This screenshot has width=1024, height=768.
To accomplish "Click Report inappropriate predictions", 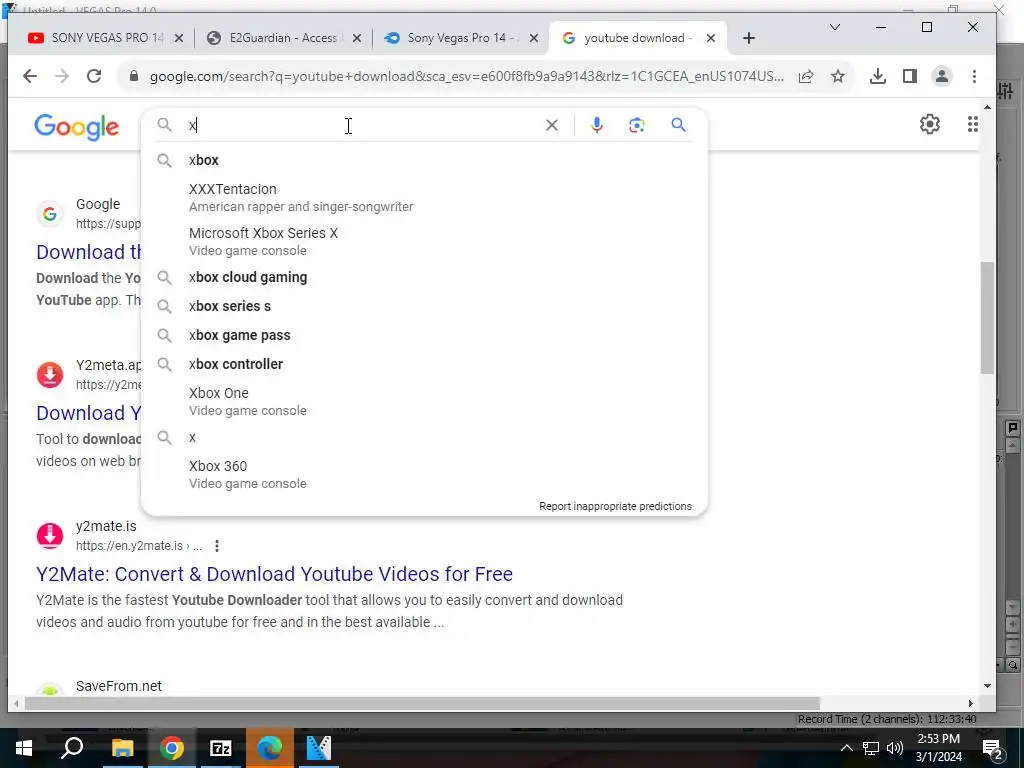I will point(615,506).
